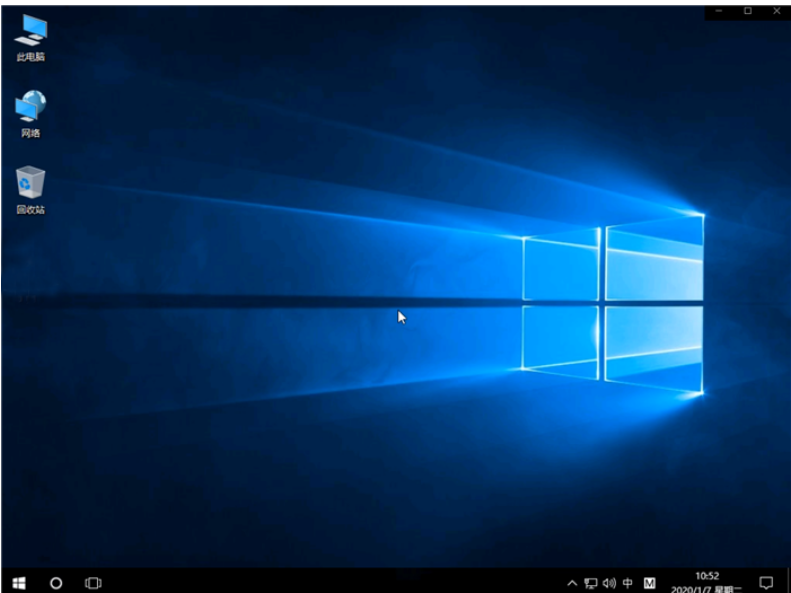
Task: Open Task View from the taskbar
Action: pyautogui.click(x=93, y=581)
